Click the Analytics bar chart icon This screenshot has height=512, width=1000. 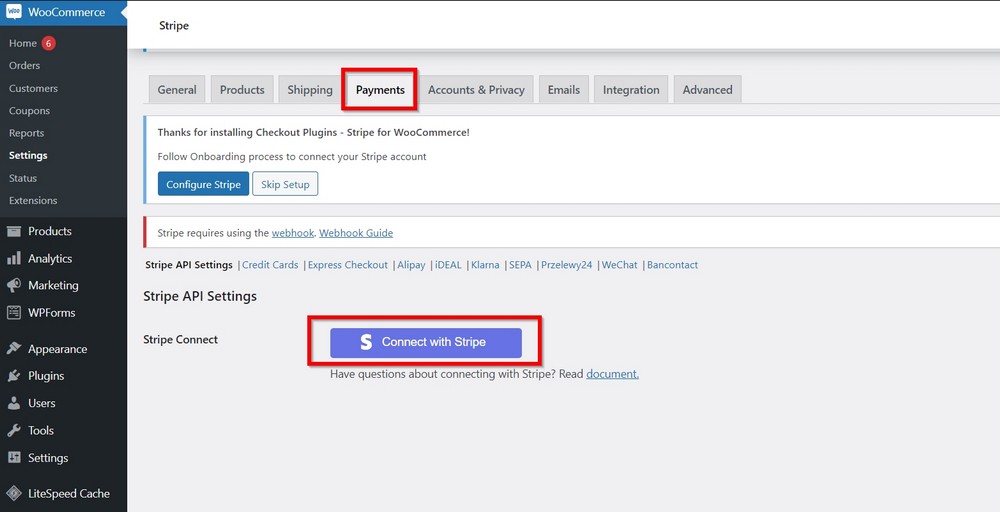click(x=13, y=258)
